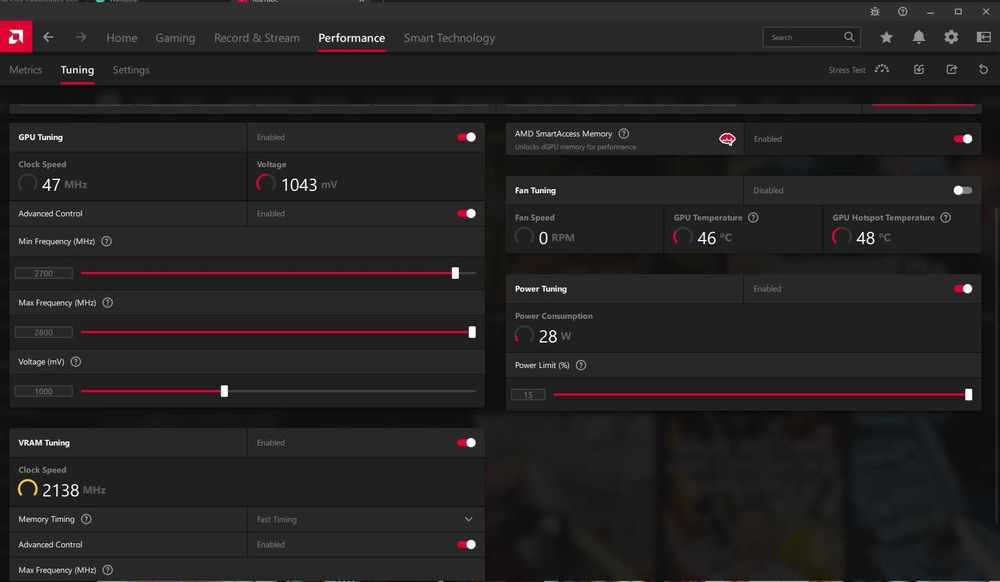
Task: Disable the Power Tuning toggle
Action: (962, 289)
